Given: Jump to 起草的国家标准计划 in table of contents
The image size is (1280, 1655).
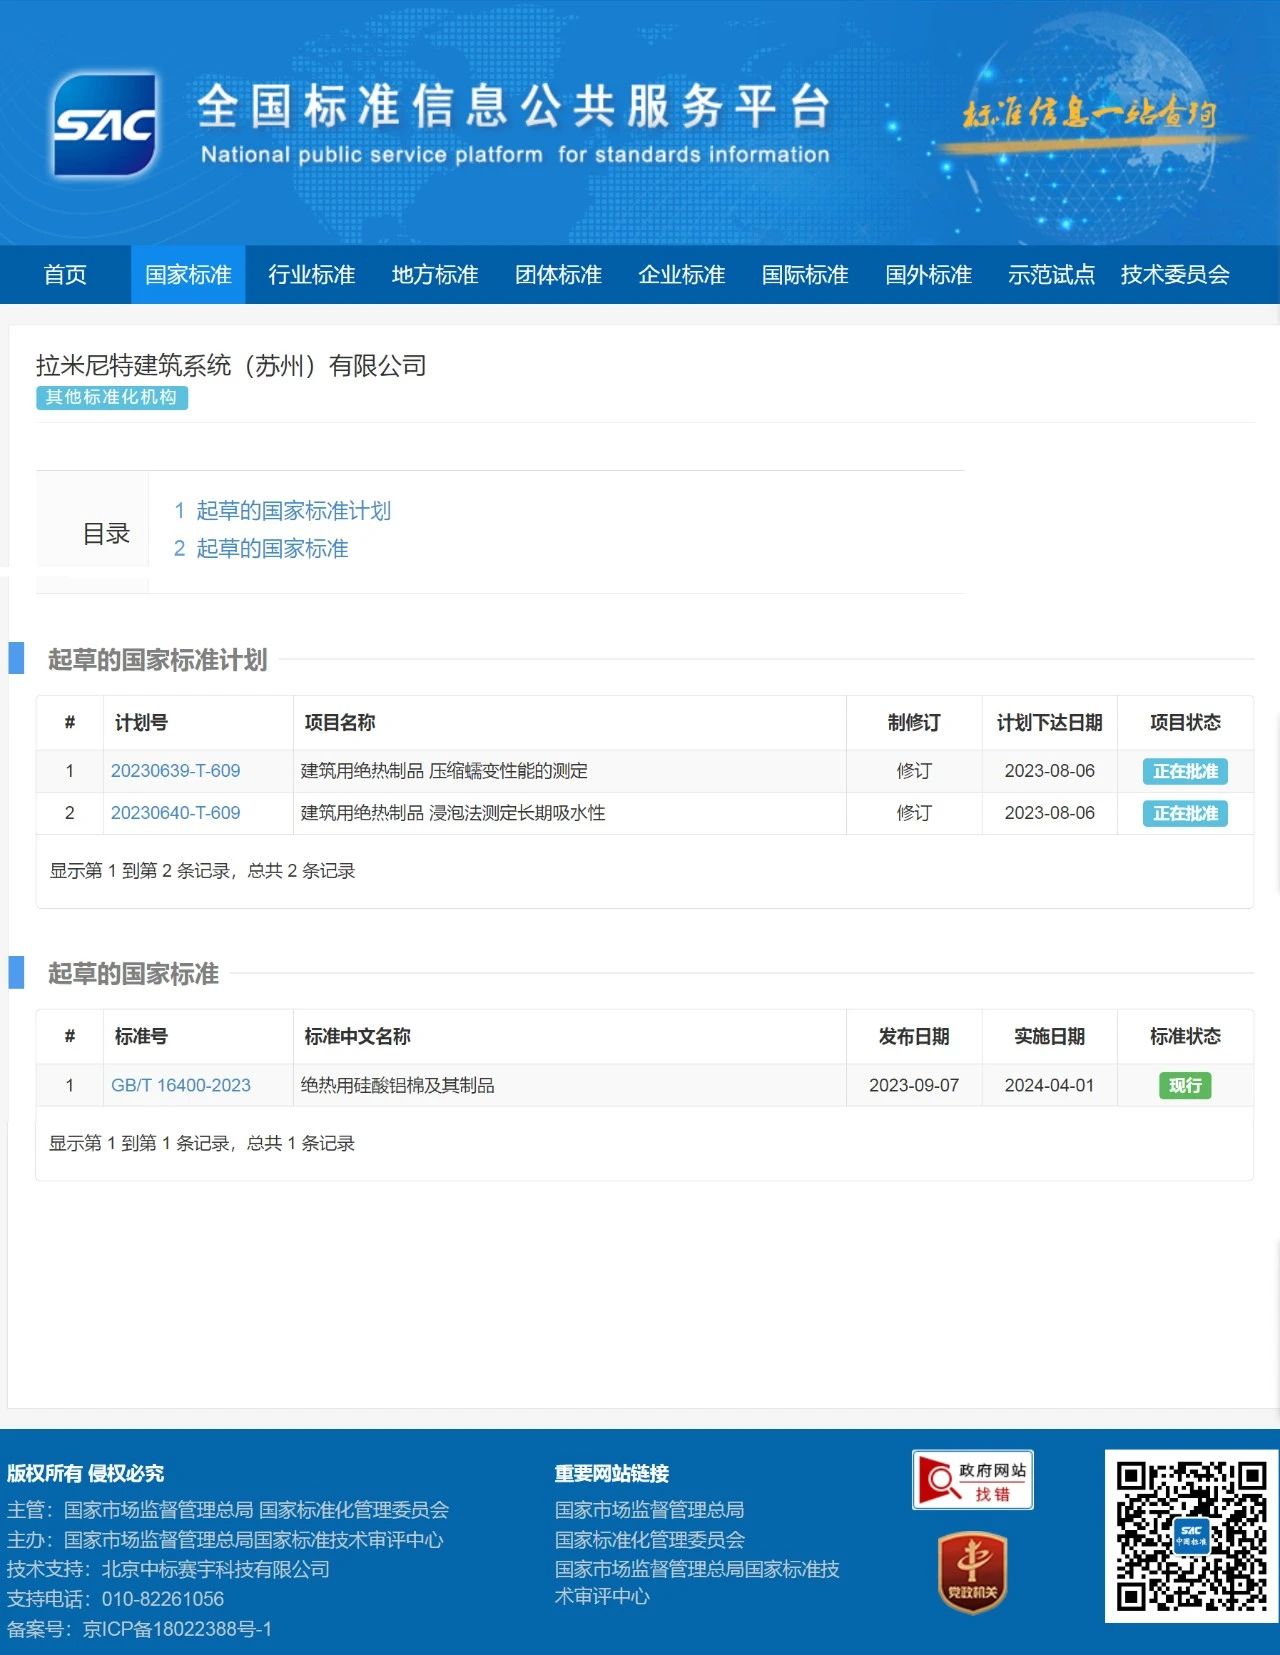Looking at the screenshot, I should 293,511.
